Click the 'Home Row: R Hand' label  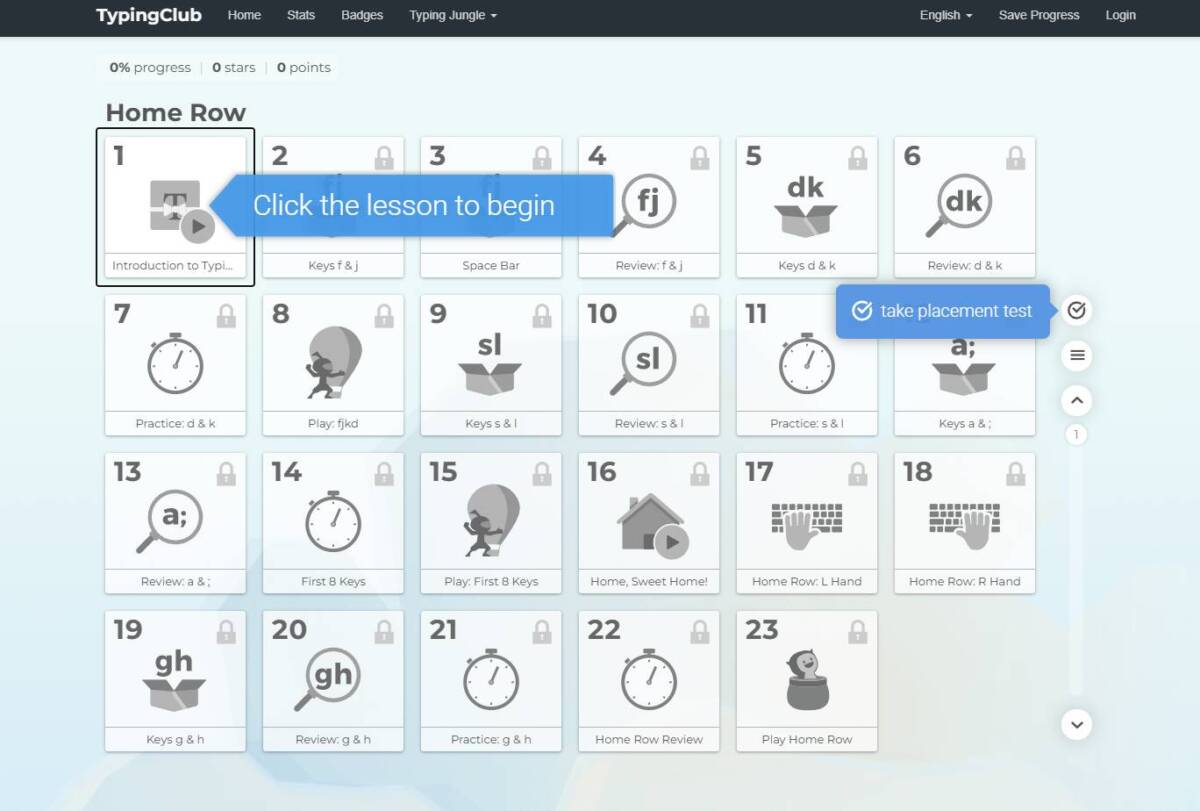point(964,581)
